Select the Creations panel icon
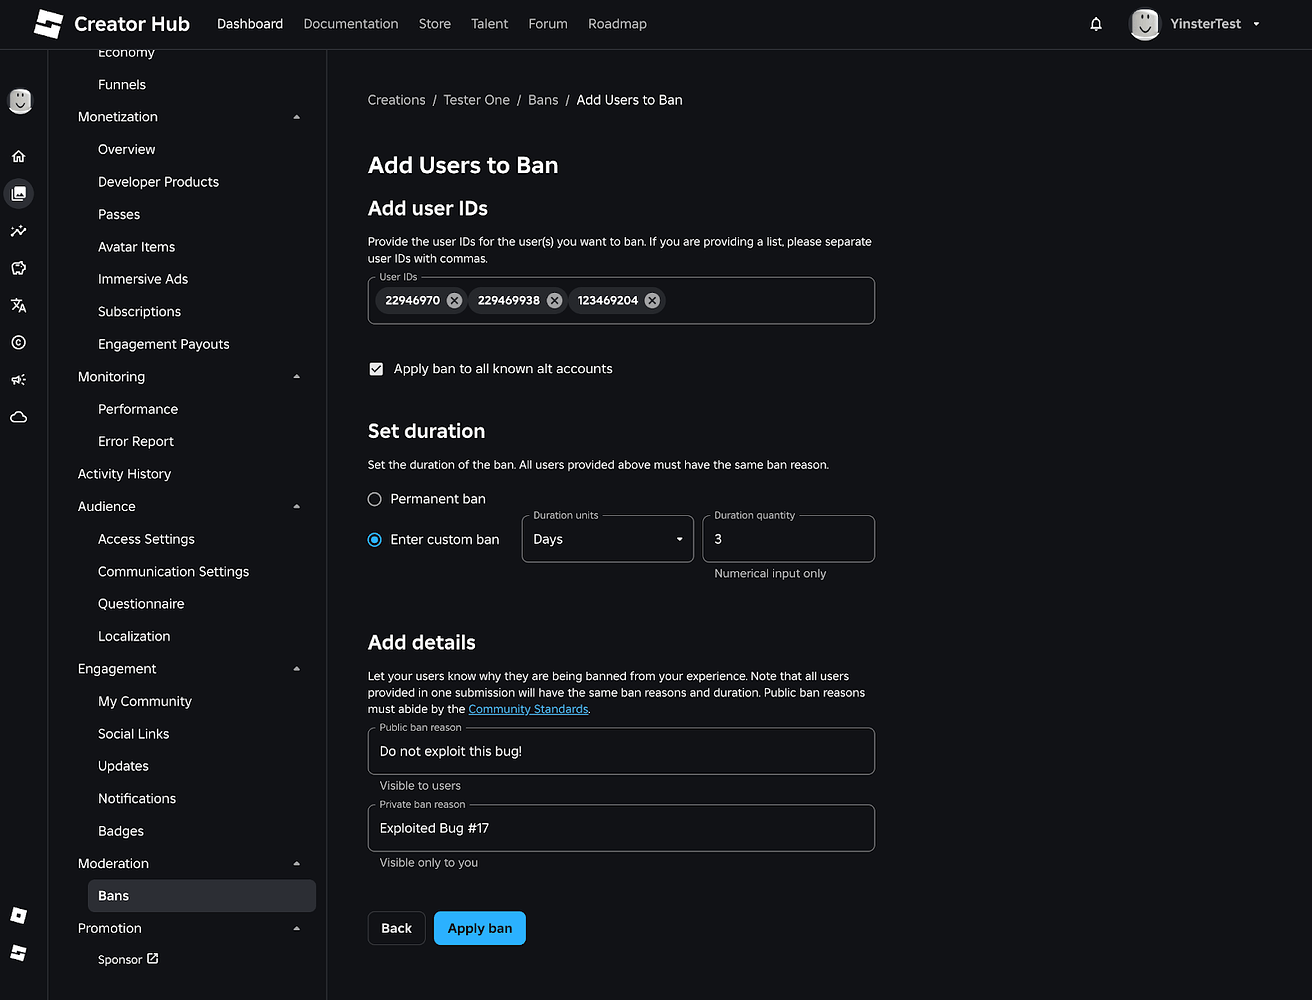Image resolution: width=1312 pixels, height=1000 pixels. [x=20, y=193]
